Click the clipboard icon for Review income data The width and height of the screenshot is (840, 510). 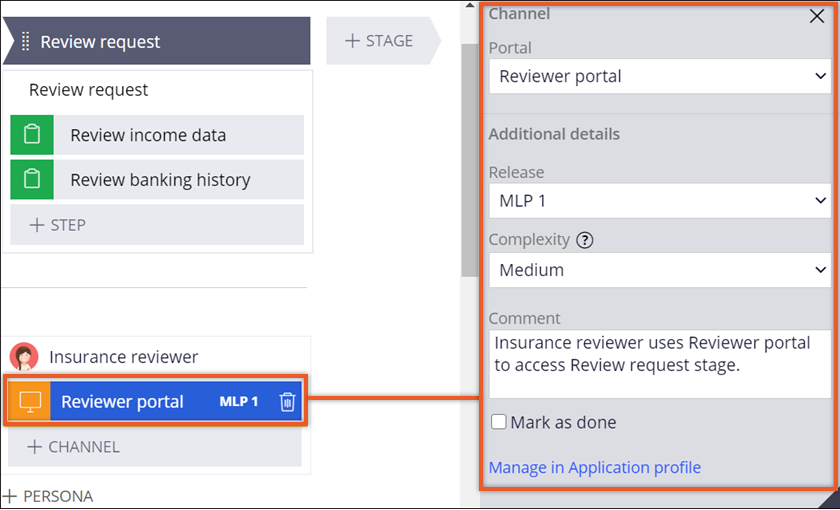point(32,135)
